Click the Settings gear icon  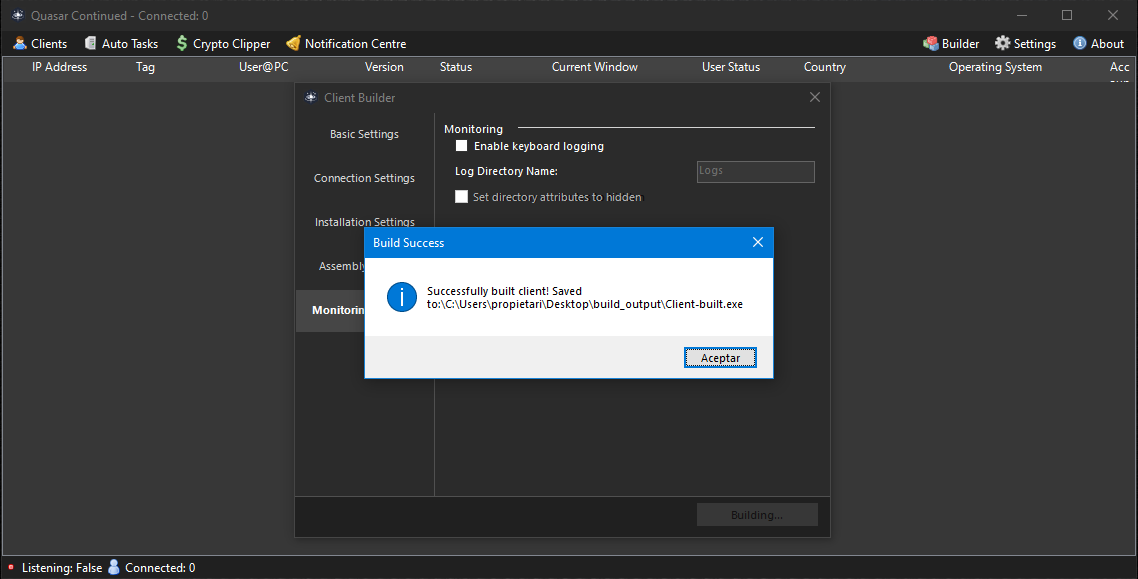pos(1002,44)
